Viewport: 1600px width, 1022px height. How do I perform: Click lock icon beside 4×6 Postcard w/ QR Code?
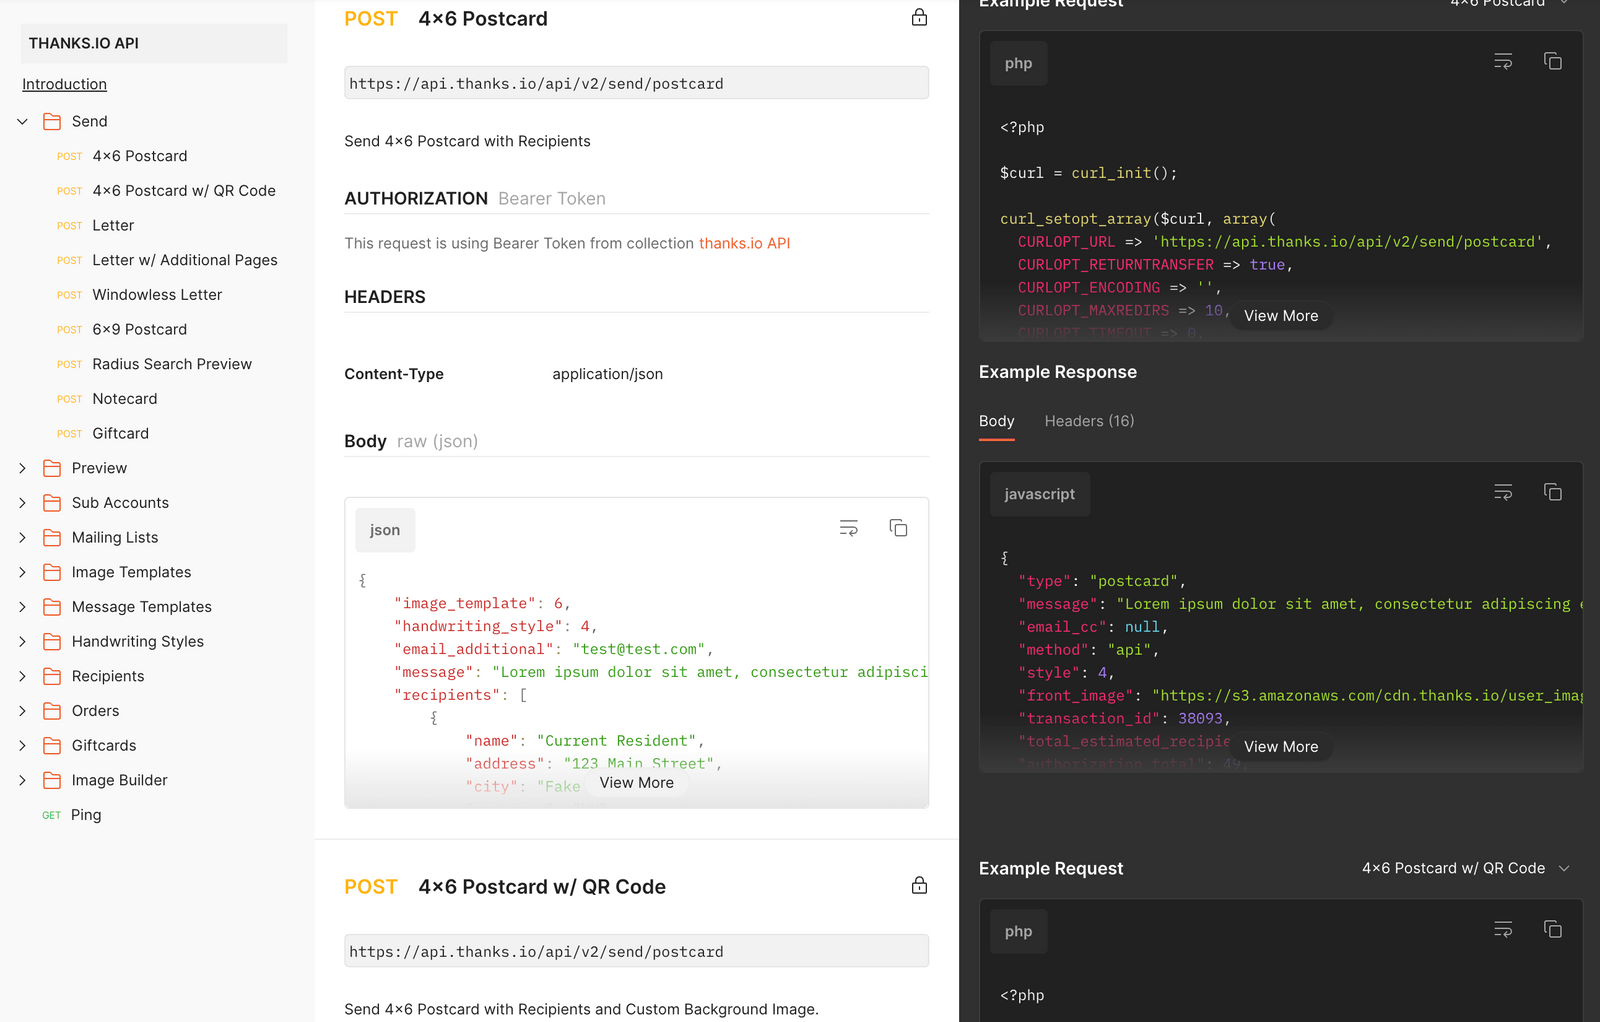click(919, 886)
